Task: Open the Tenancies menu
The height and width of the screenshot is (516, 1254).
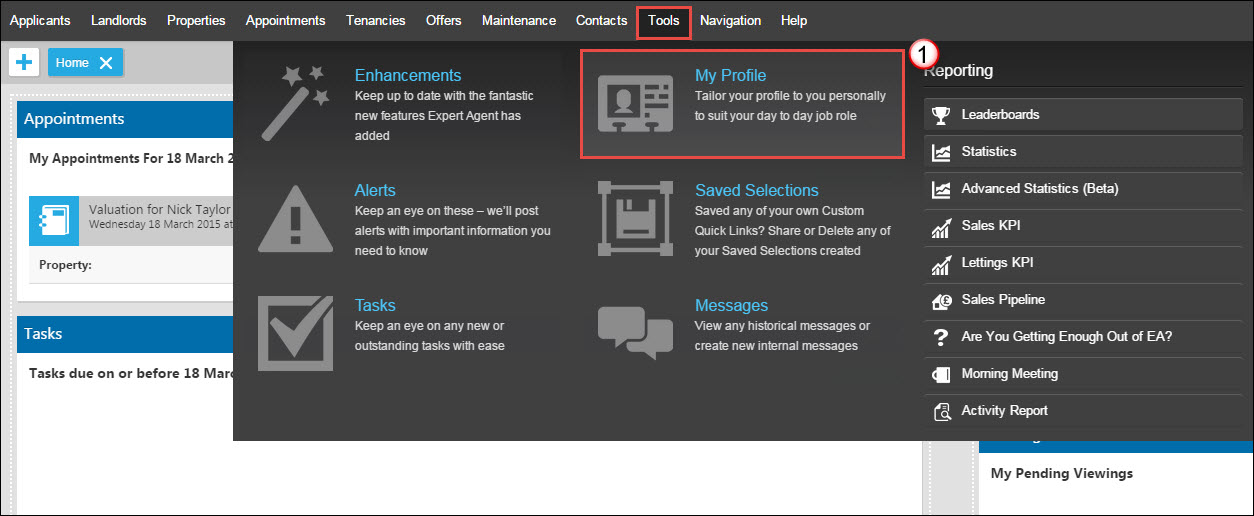Action: click(x=376, y=20)
